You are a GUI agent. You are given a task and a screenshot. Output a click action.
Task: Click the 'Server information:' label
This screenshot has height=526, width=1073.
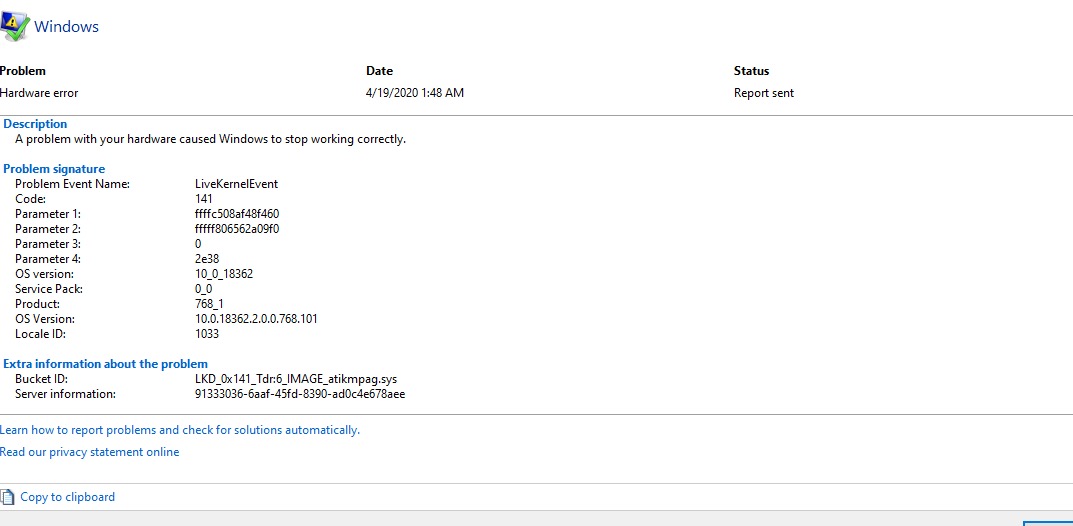65,394
